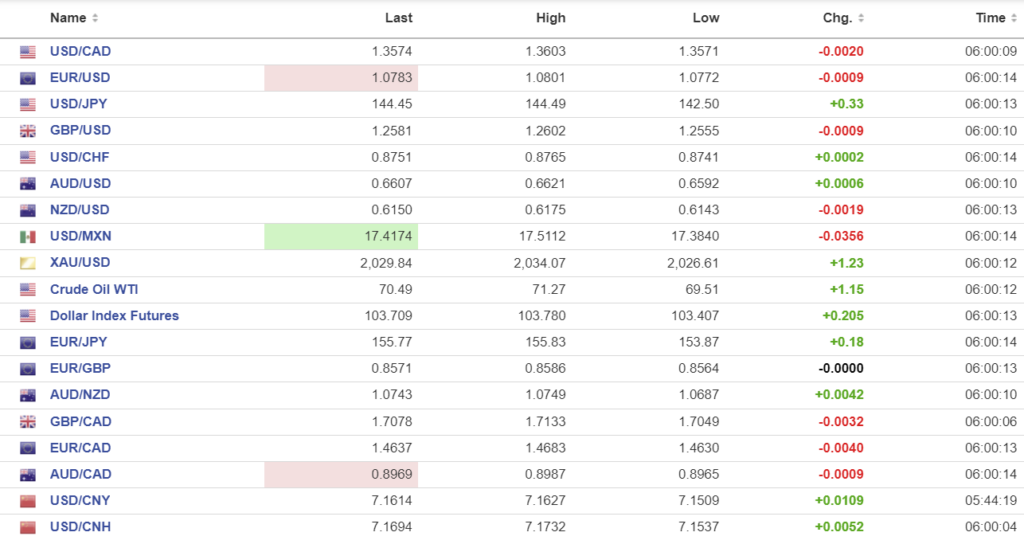Click the flag icon beside Crude Oil WTI
Screen dimensions: 1024x540
(28, 290)
